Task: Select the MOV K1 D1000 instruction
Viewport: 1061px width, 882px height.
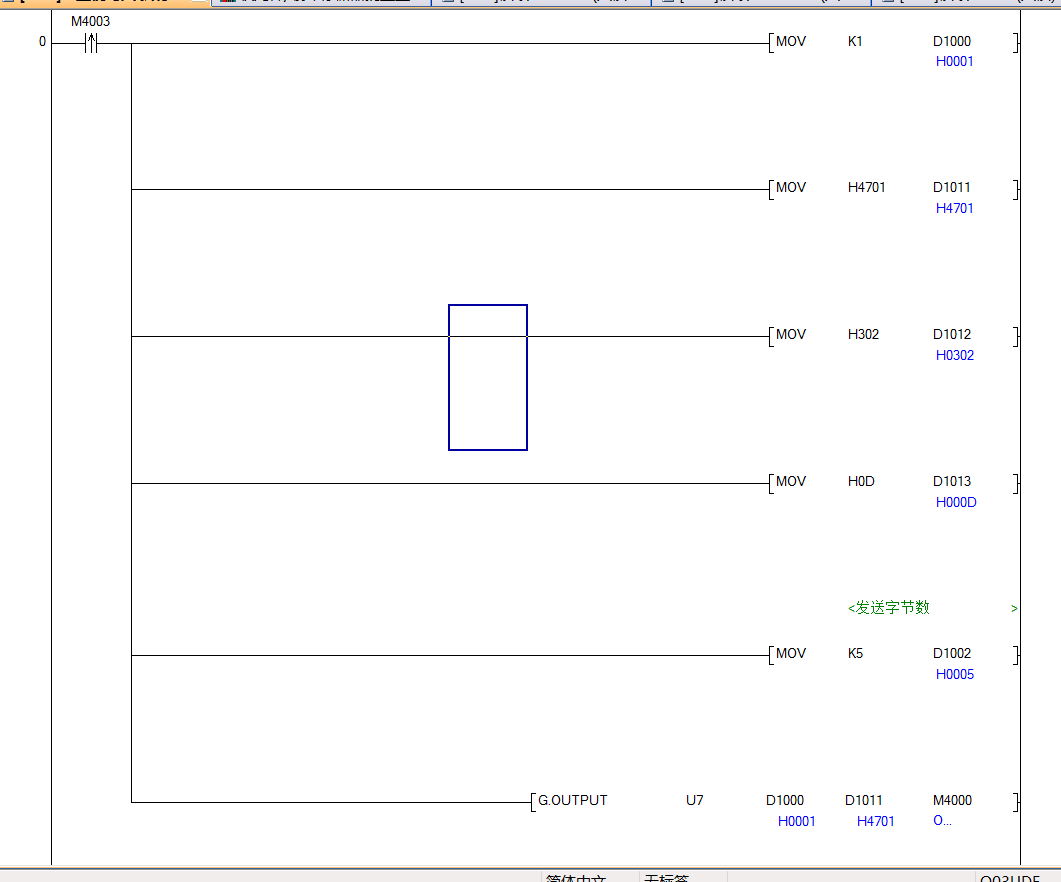Action: pyautogui.click(x=791, y=42)
